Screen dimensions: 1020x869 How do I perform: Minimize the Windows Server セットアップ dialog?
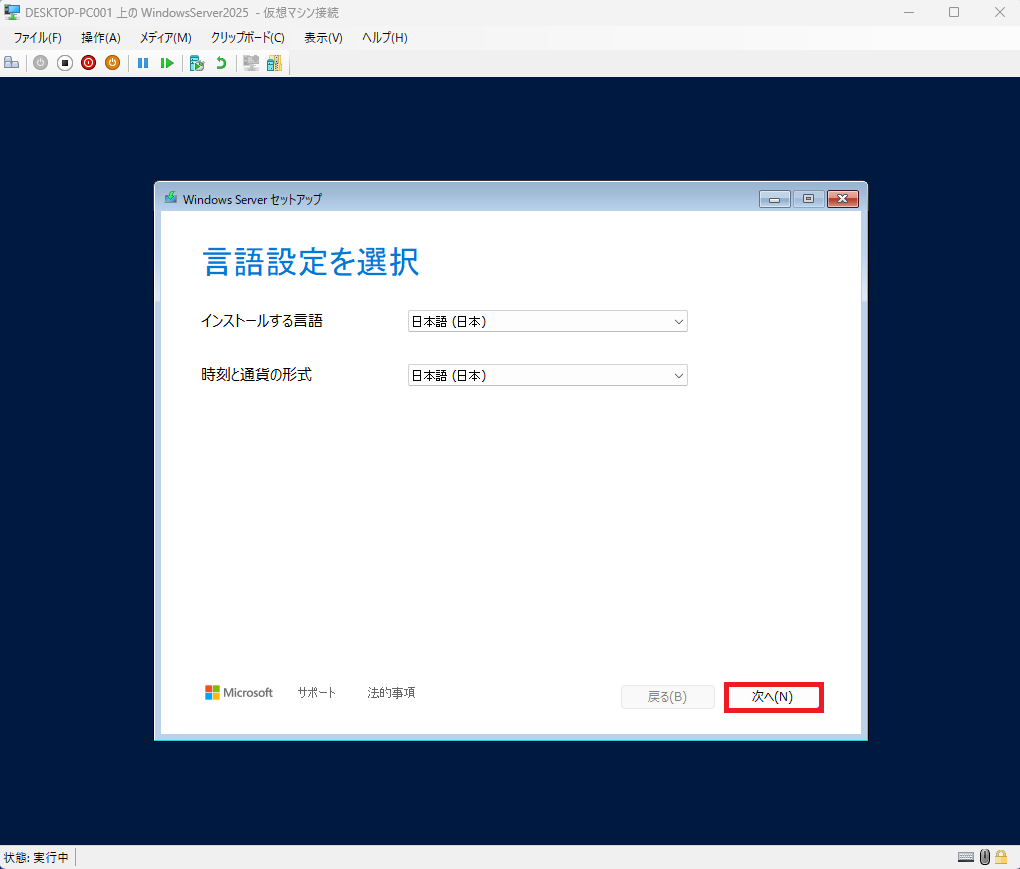[x=775, y=199]
